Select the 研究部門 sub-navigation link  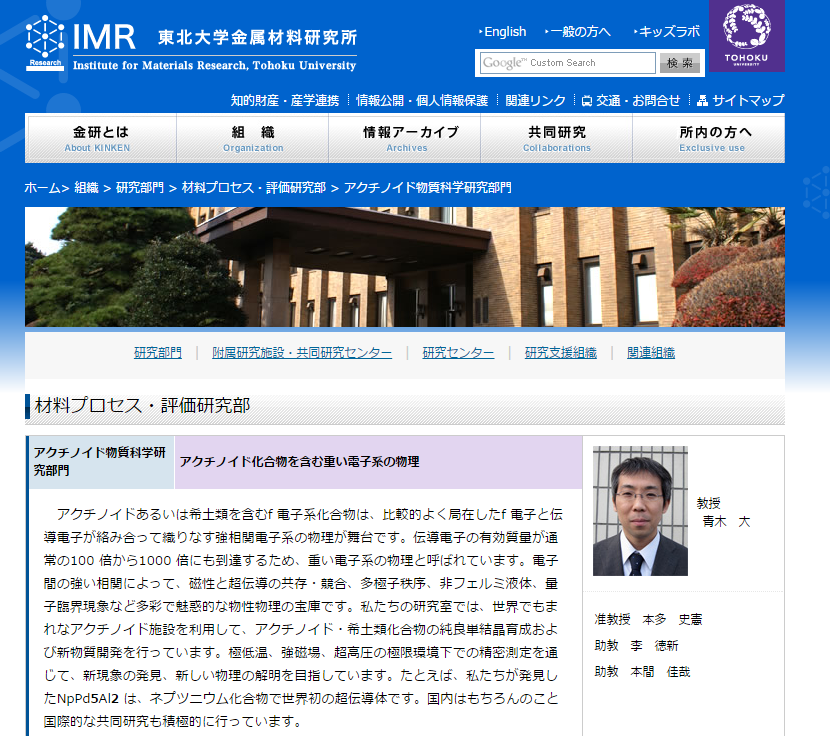[x=158, y=353]
